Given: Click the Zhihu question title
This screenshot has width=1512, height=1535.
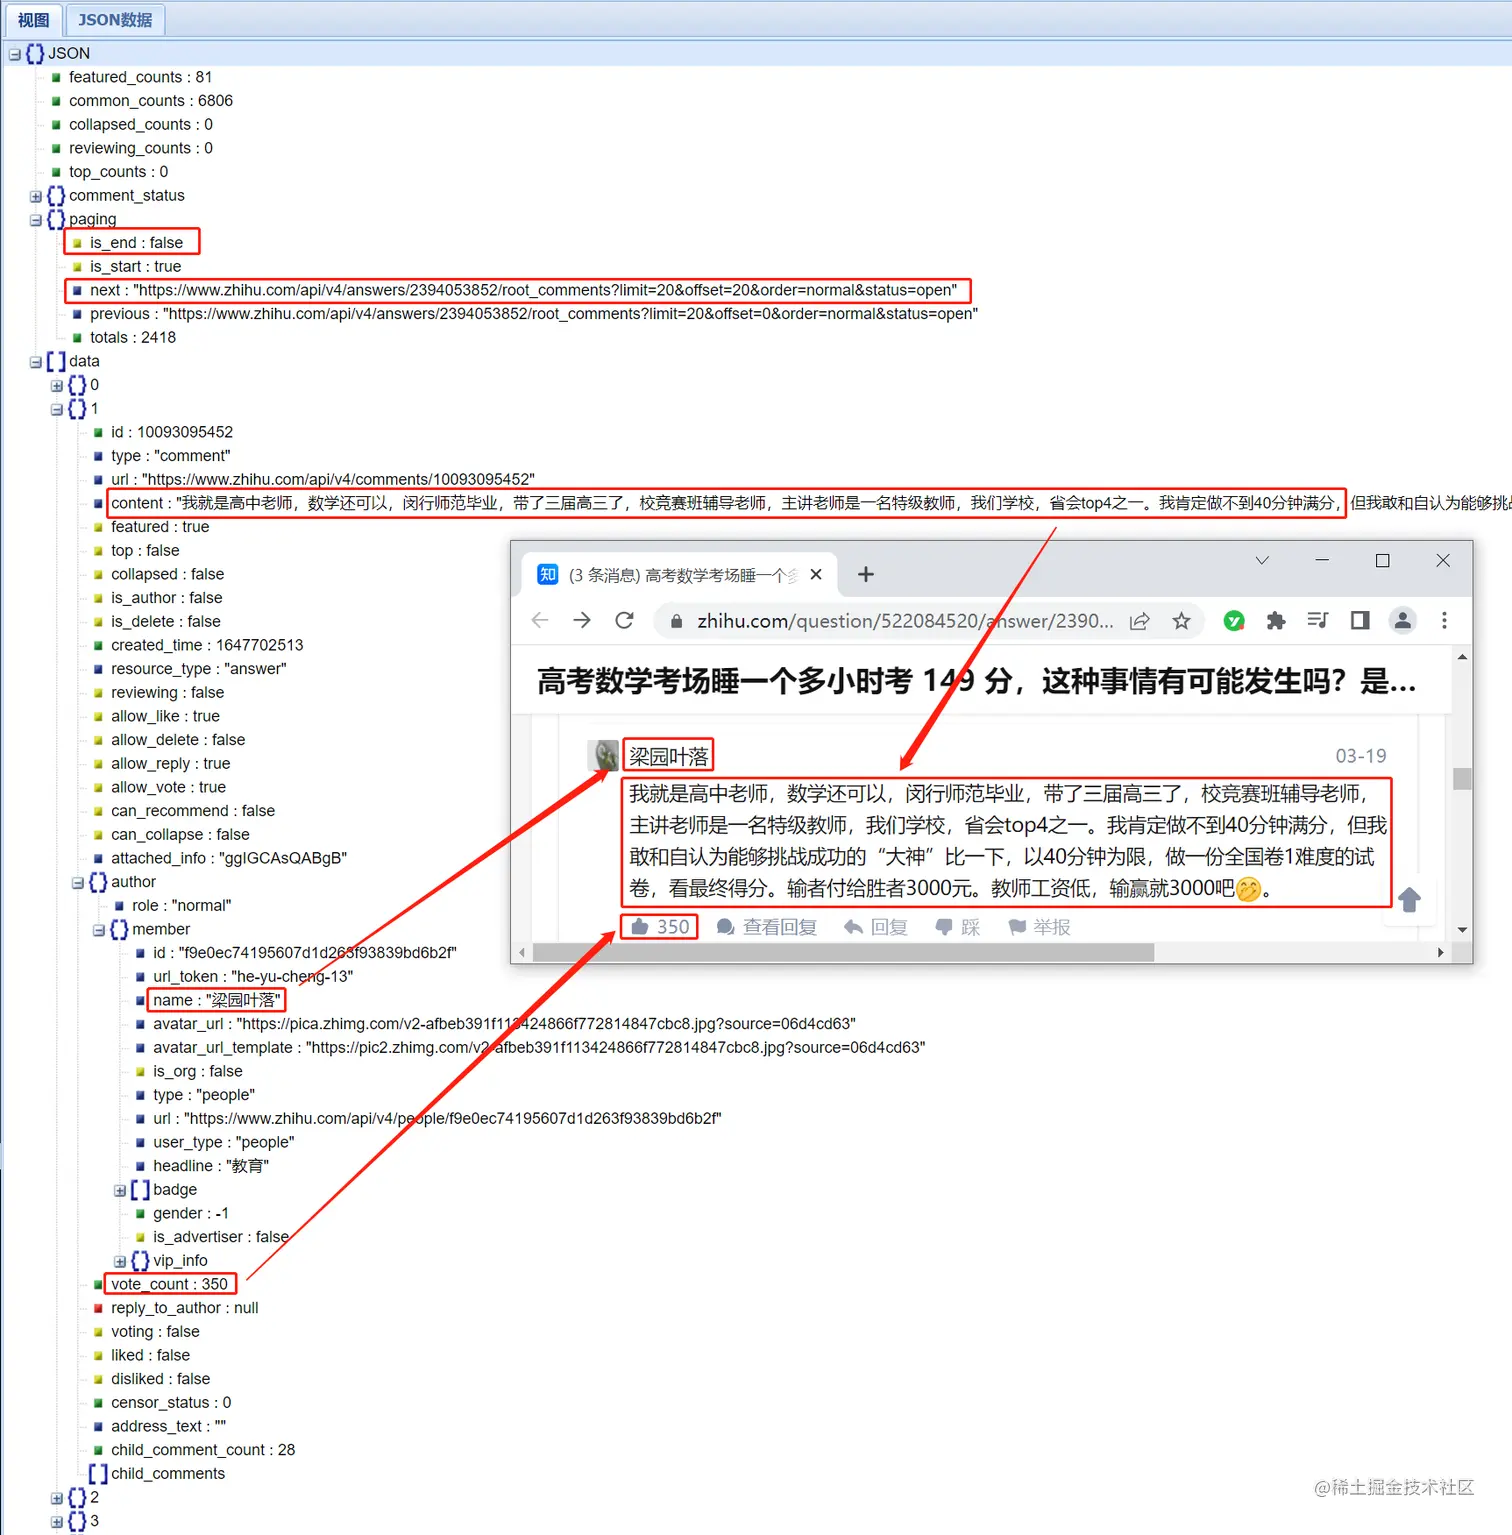Looking at the screenshot, I should coord(976,682).
